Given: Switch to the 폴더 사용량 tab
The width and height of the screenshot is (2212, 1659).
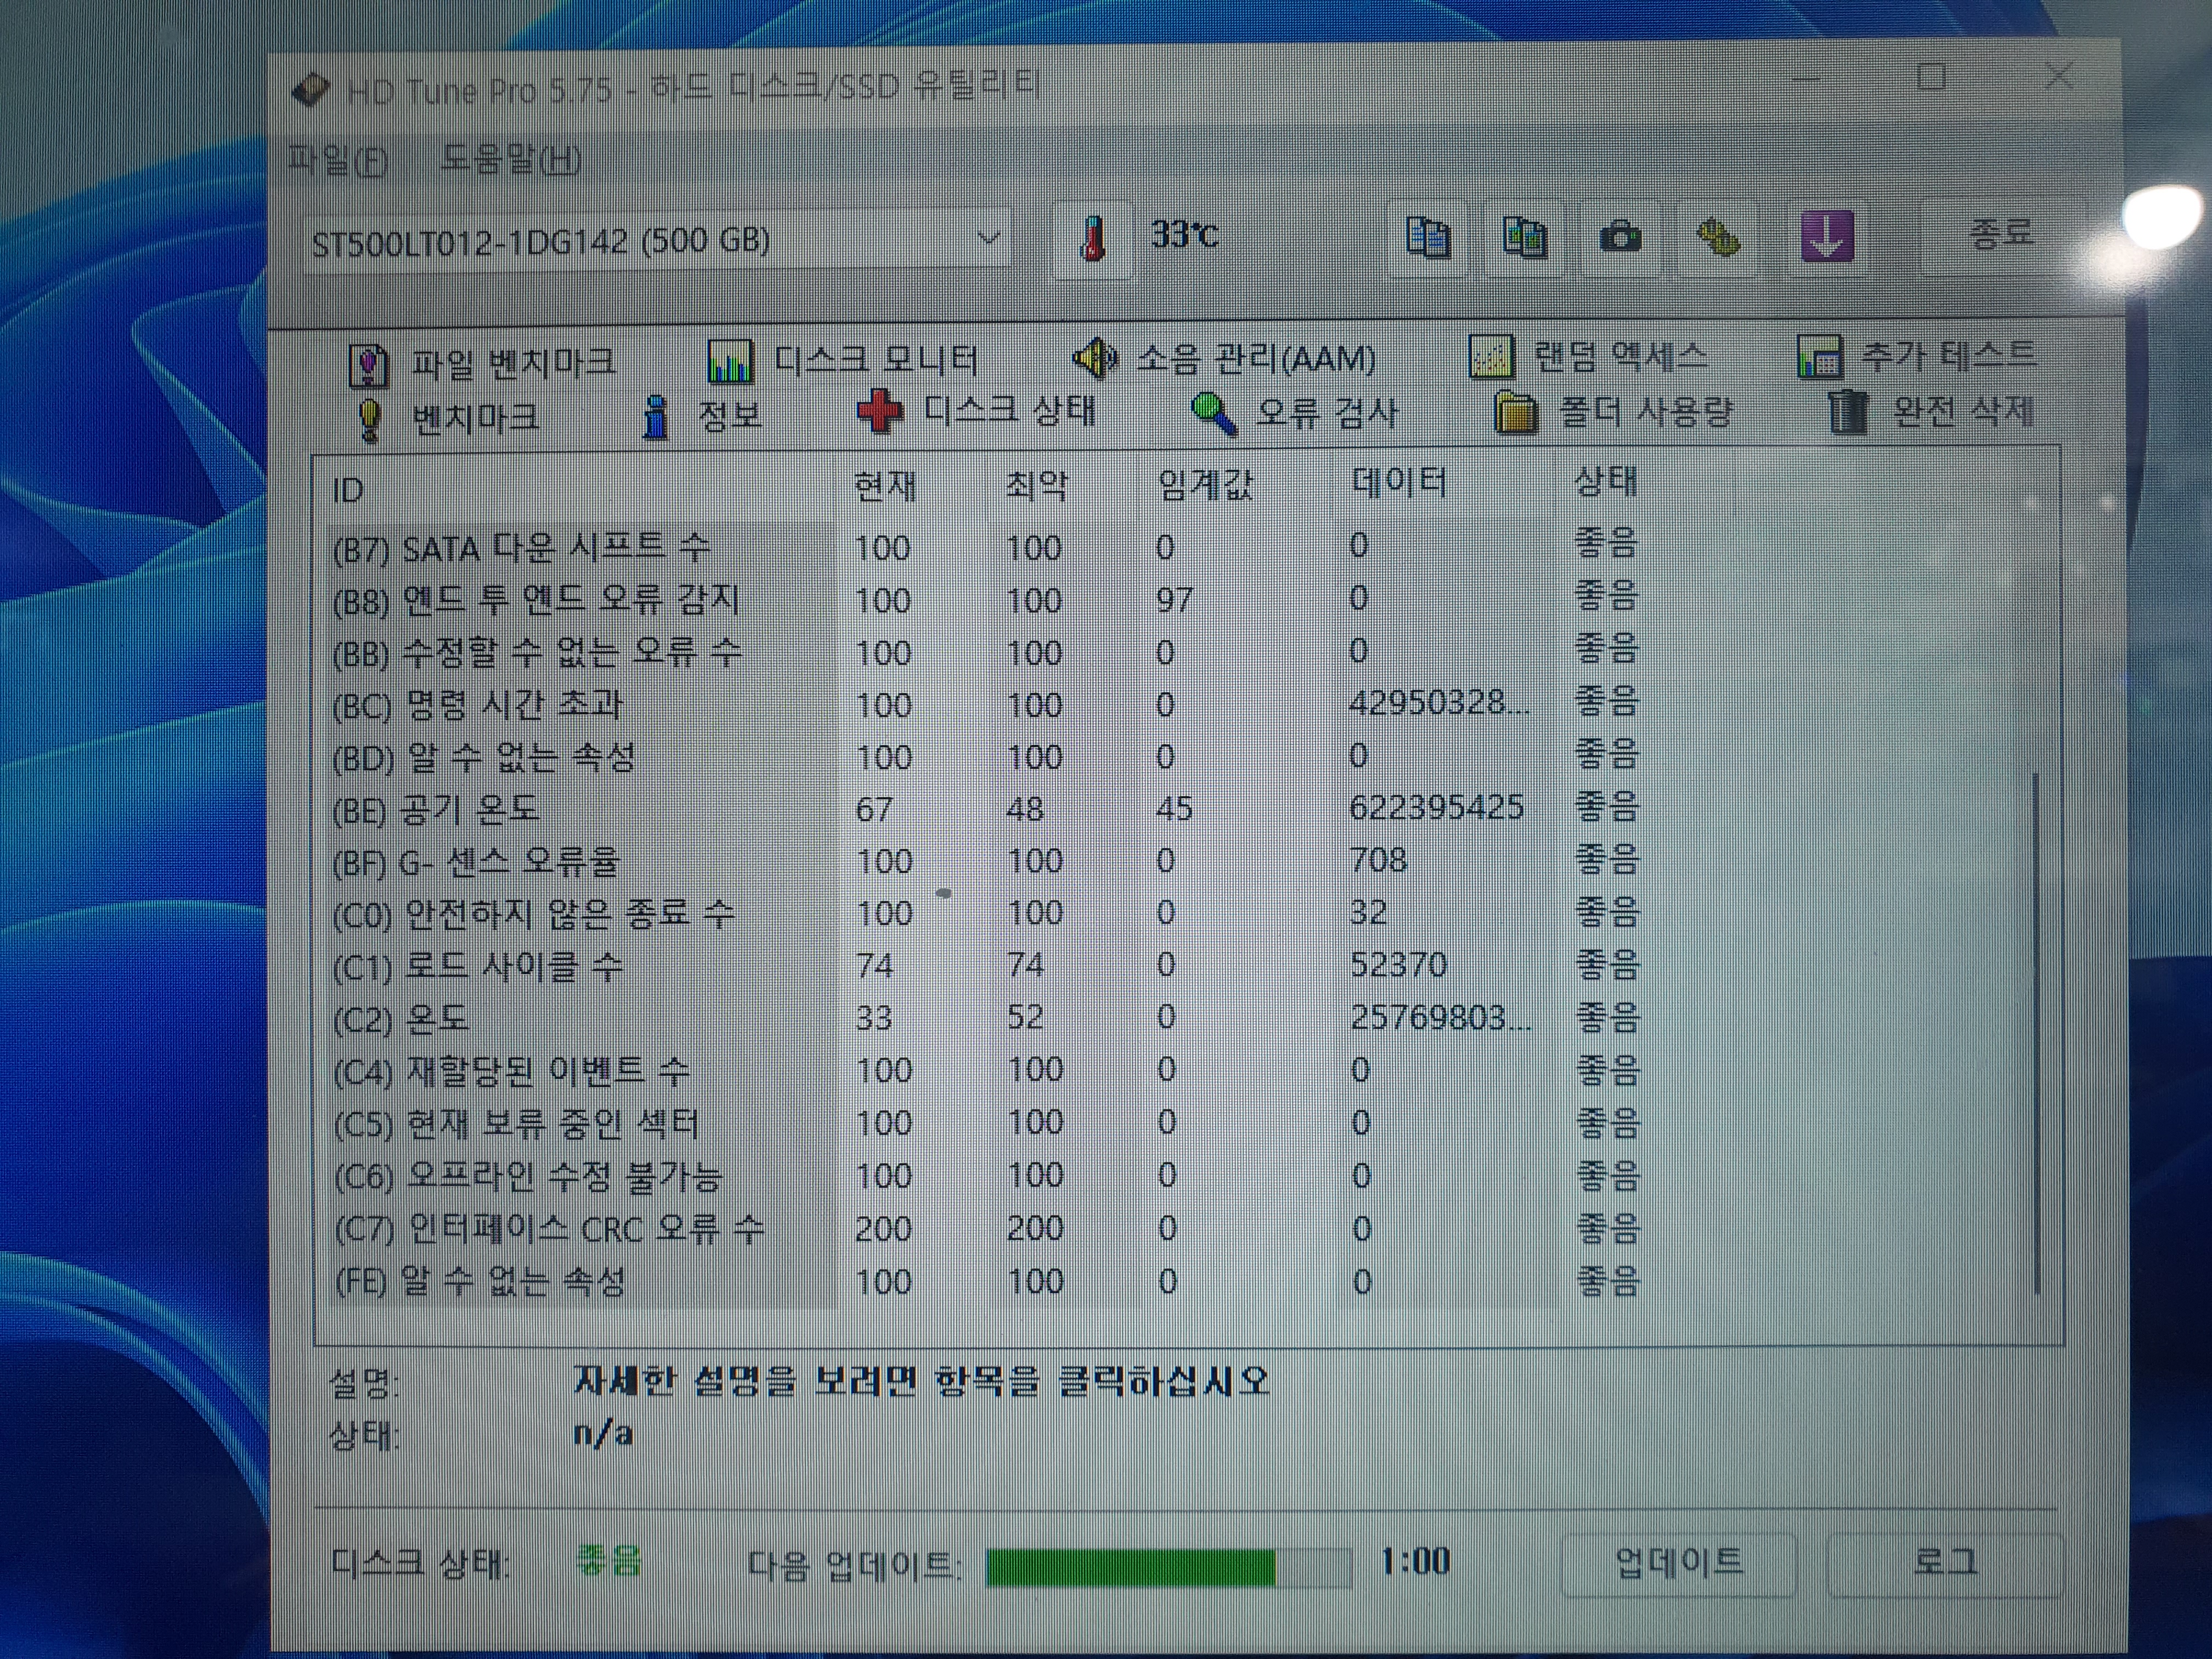Looking at the screenshot, I should pyautogui.click(x=1612, y=411).
